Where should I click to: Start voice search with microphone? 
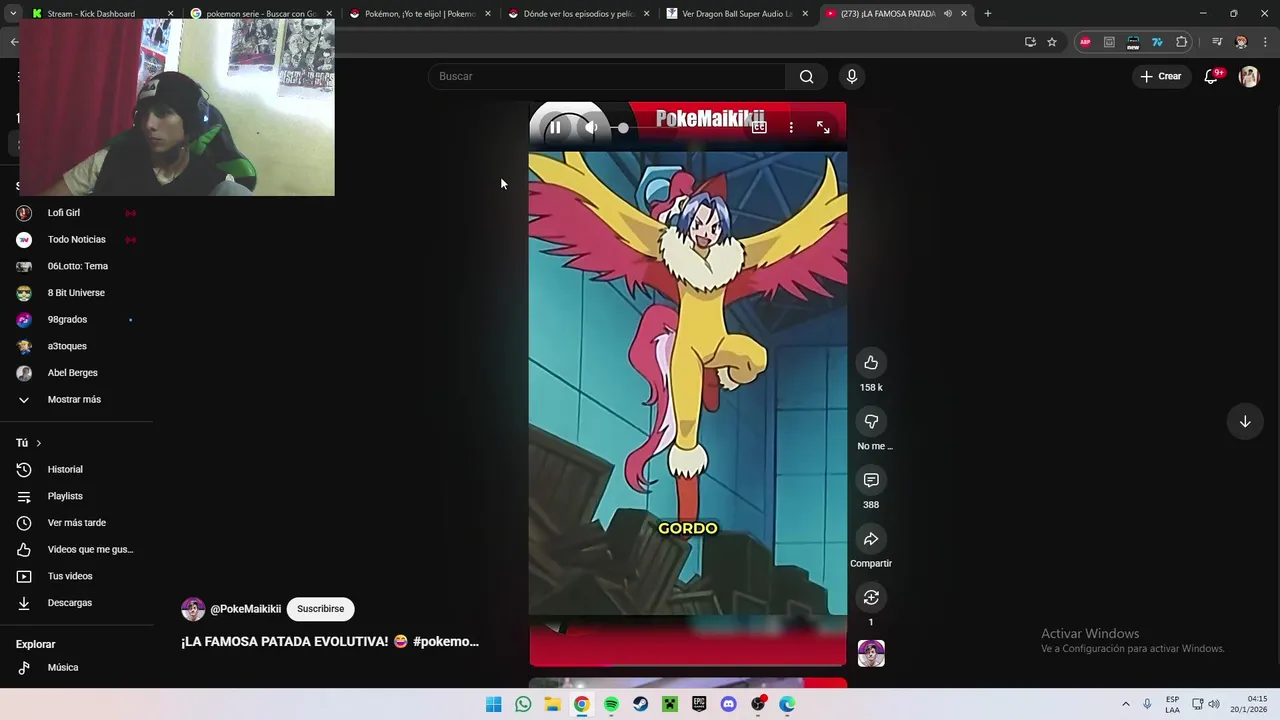[x=852, y=76]
